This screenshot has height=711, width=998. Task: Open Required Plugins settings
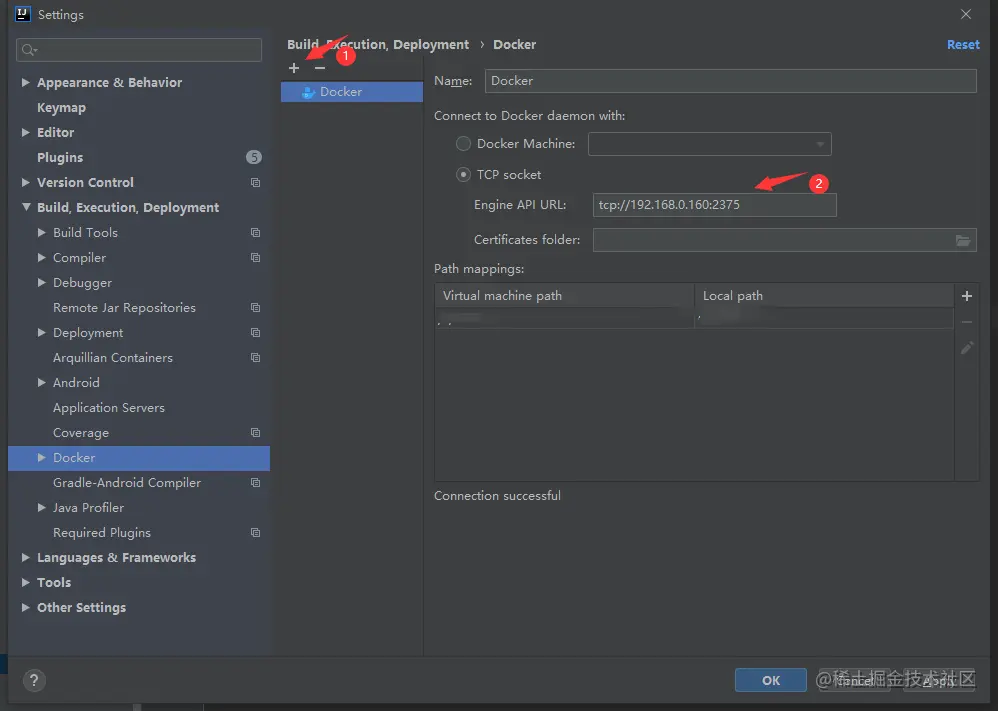point(102,533)
